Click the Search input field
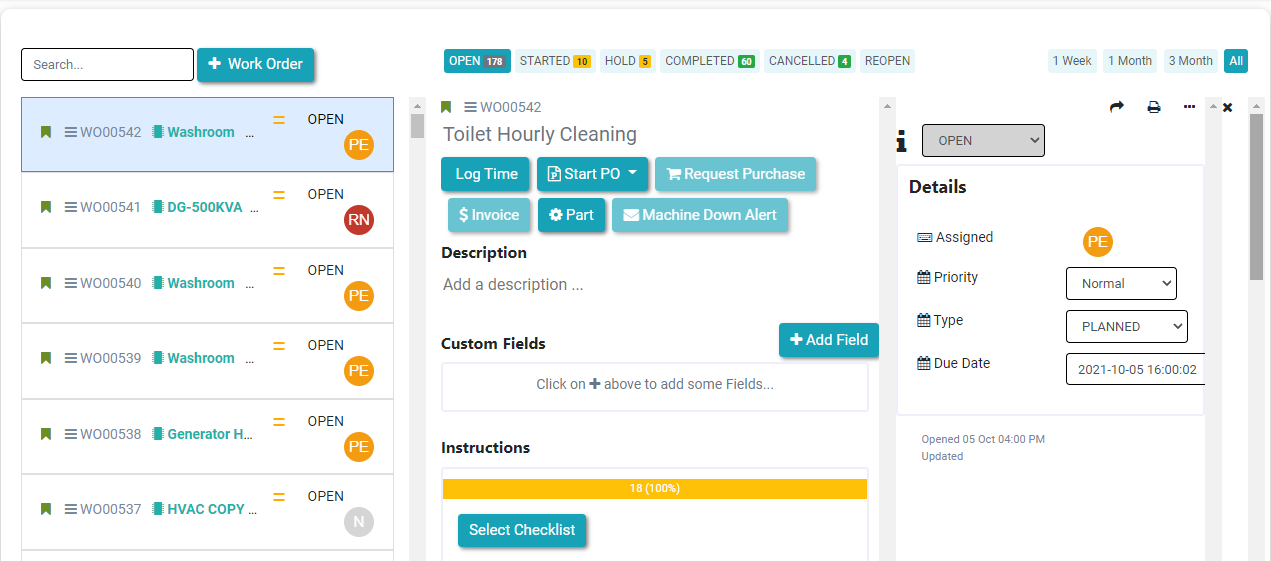Viewport: 1271px width, 561px height. click(107, 65)
